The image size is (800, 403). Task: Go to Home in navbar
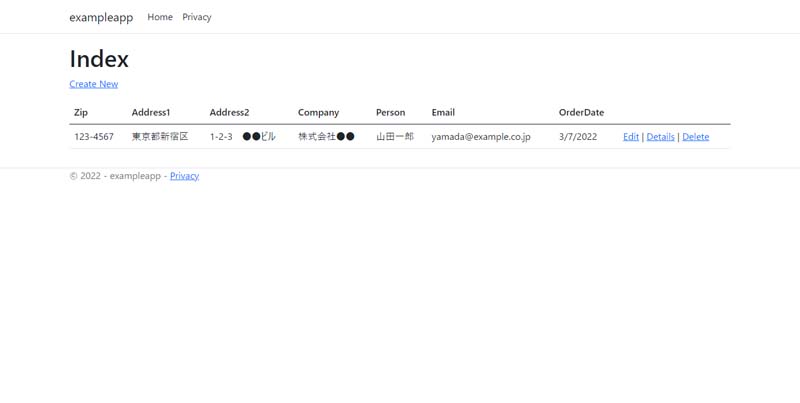(160, 17)
